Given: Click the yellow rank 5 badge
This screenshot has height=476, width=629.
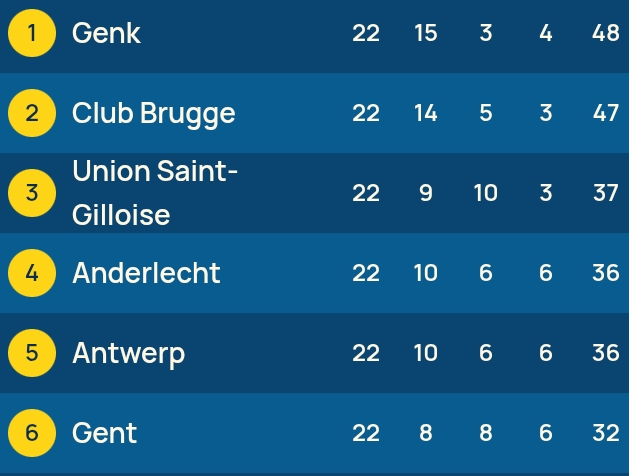Looking at the screenshot, I should tap(32, 353).
